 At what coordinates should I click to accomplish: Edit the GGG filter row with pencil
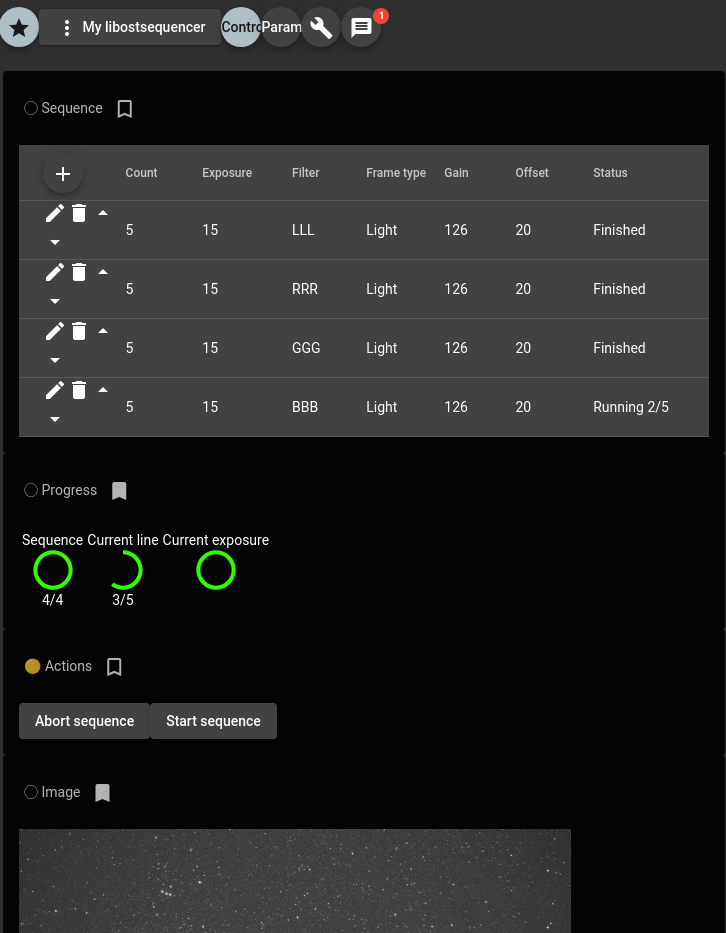[55, 331]
